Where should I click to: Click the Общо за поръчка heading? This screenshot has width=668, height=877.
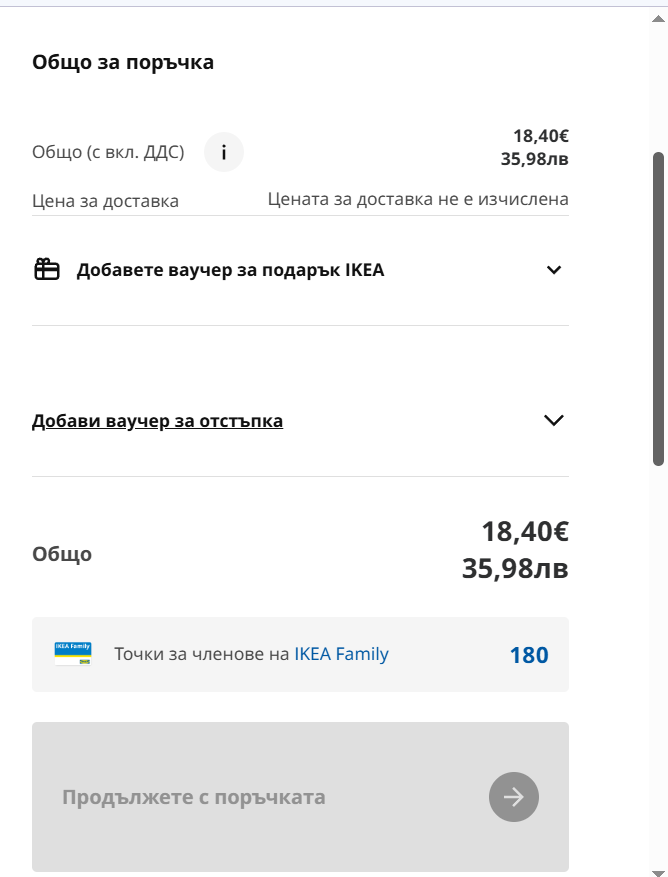point(123,63)
